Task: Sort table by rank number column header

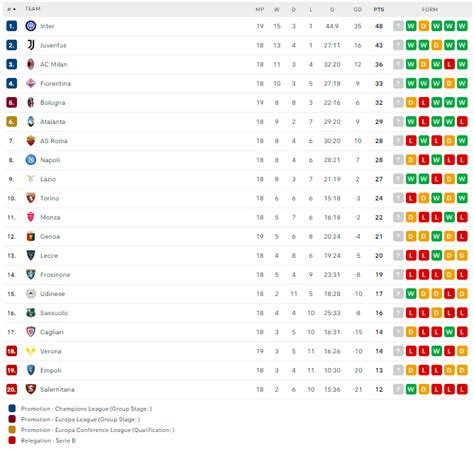Action: [x=11, y=9]
